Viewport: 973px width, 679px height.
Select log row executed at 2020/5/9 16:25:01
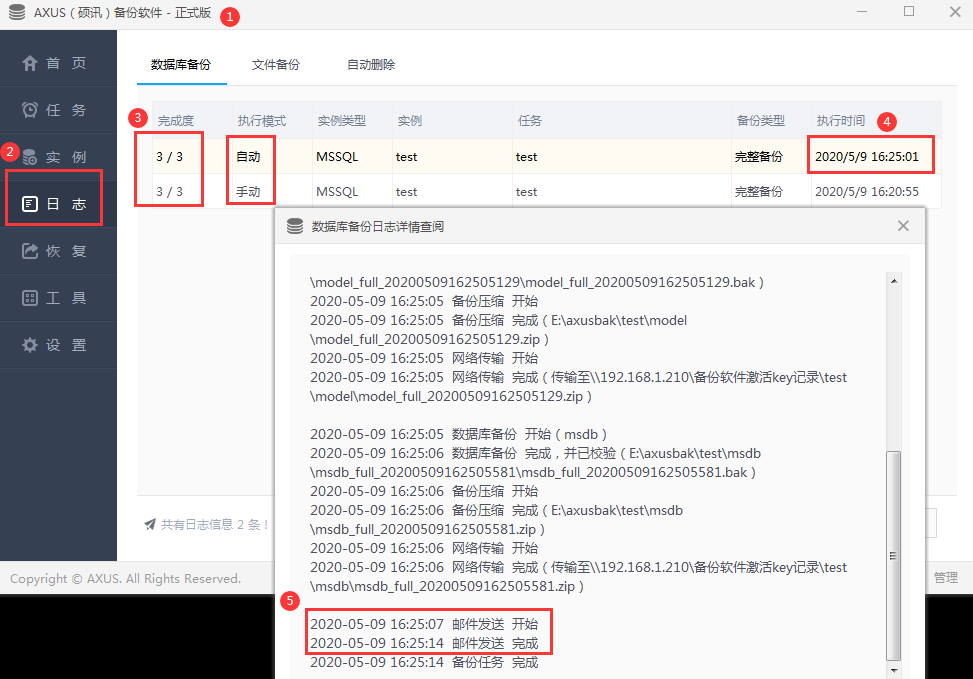(x=547, y=156)
